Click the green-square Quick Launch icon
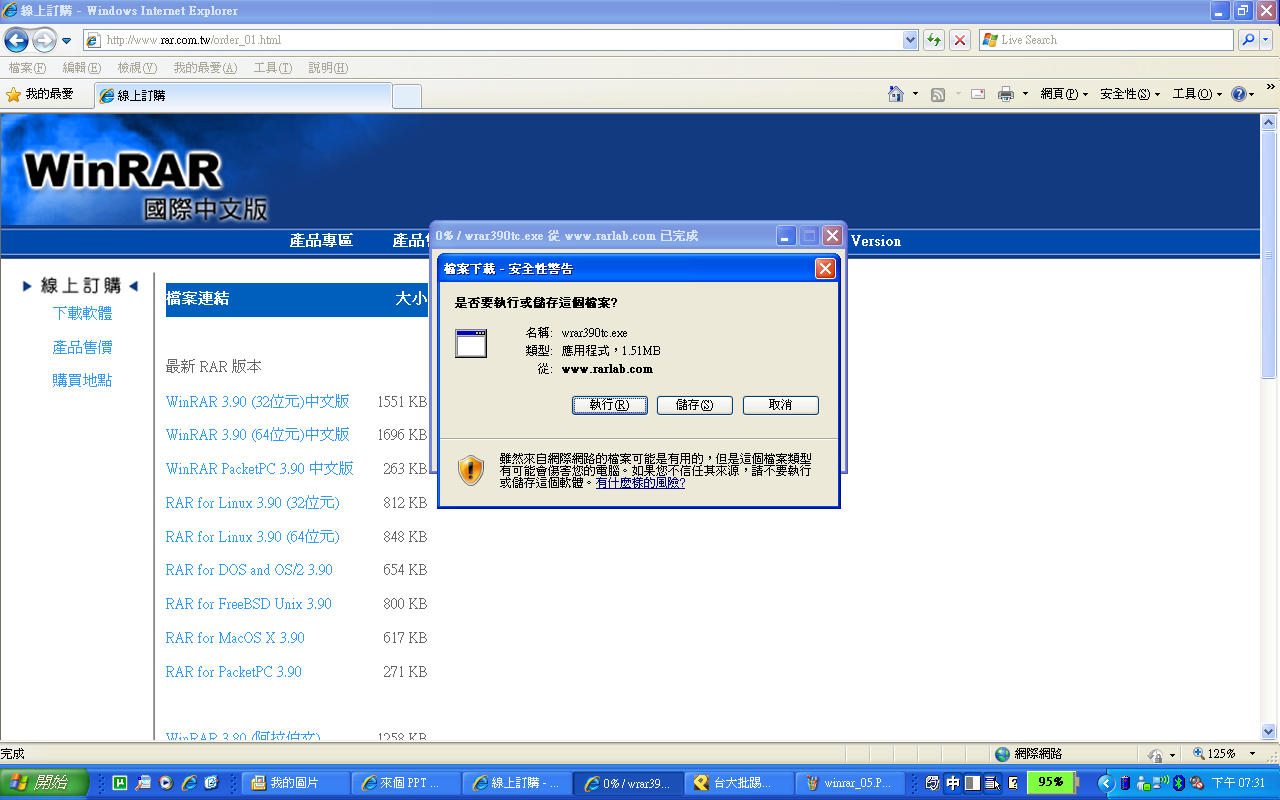This screenshot has width=1280, height=800. [120, 783]
